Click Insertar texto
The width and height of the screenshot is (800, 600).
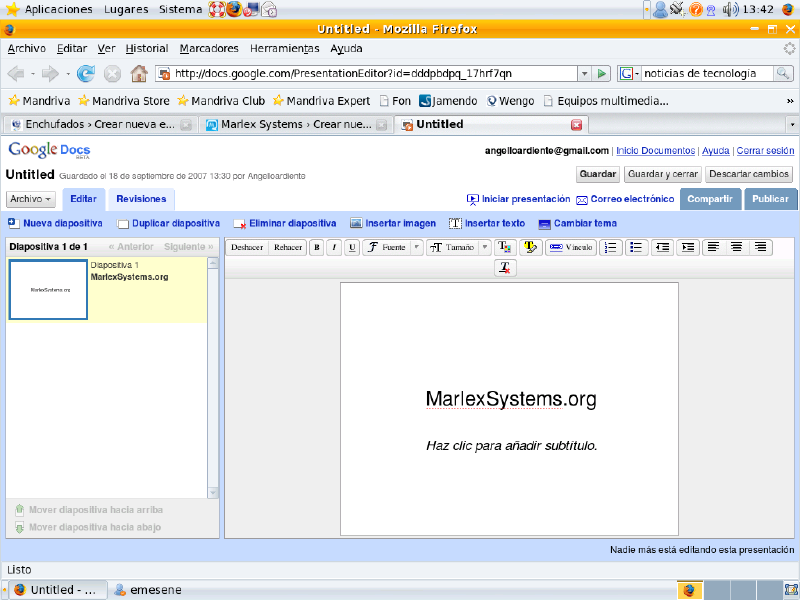pyautogui.click(x=487, y=223)
